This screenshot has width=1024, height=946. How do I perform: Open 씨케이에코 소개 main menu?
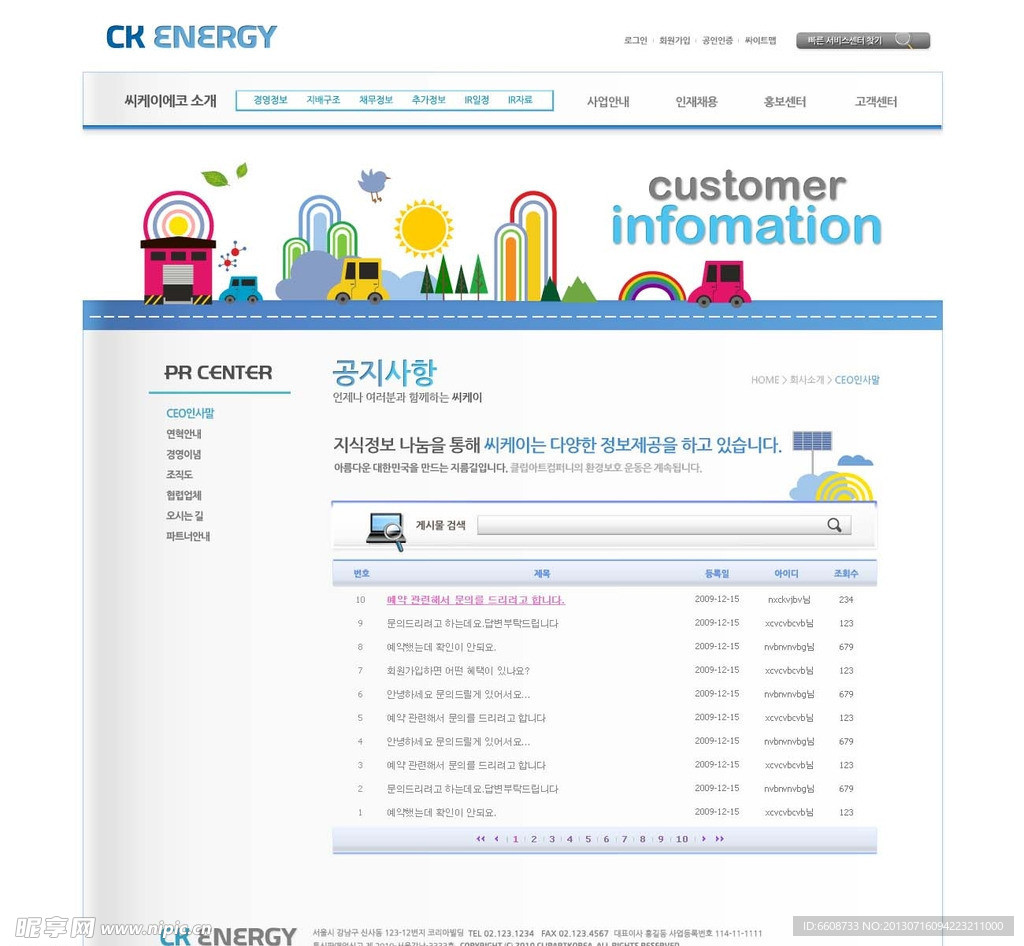(170, 101)
